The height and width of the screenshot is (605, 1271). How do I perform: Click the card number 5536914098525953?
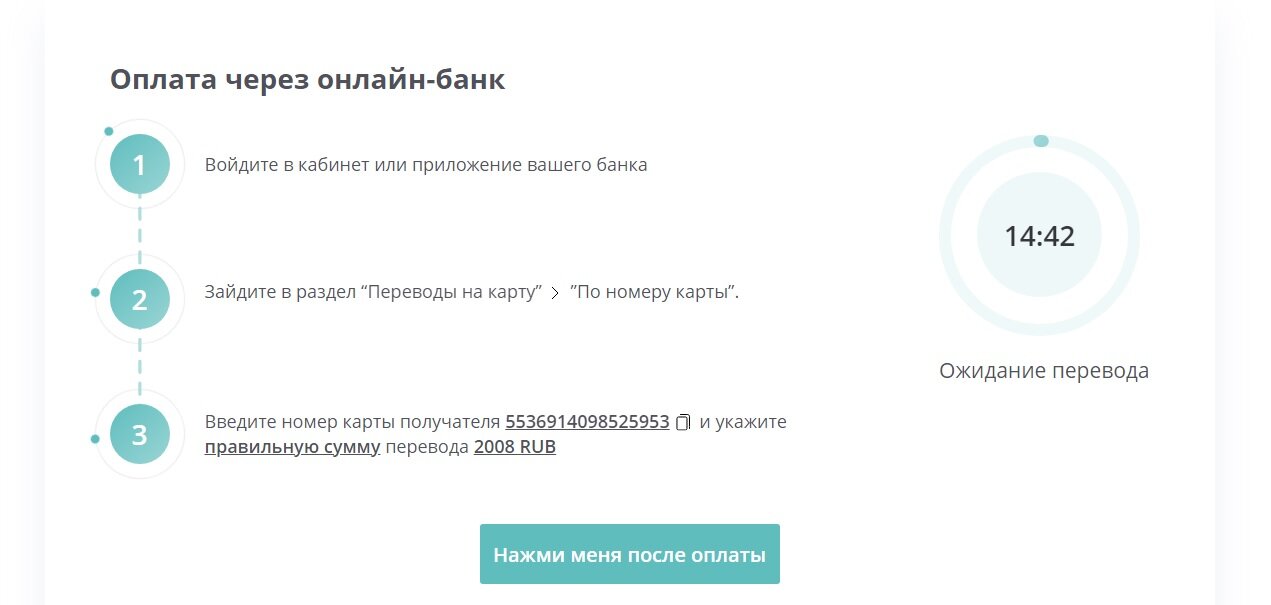point(587,422)
